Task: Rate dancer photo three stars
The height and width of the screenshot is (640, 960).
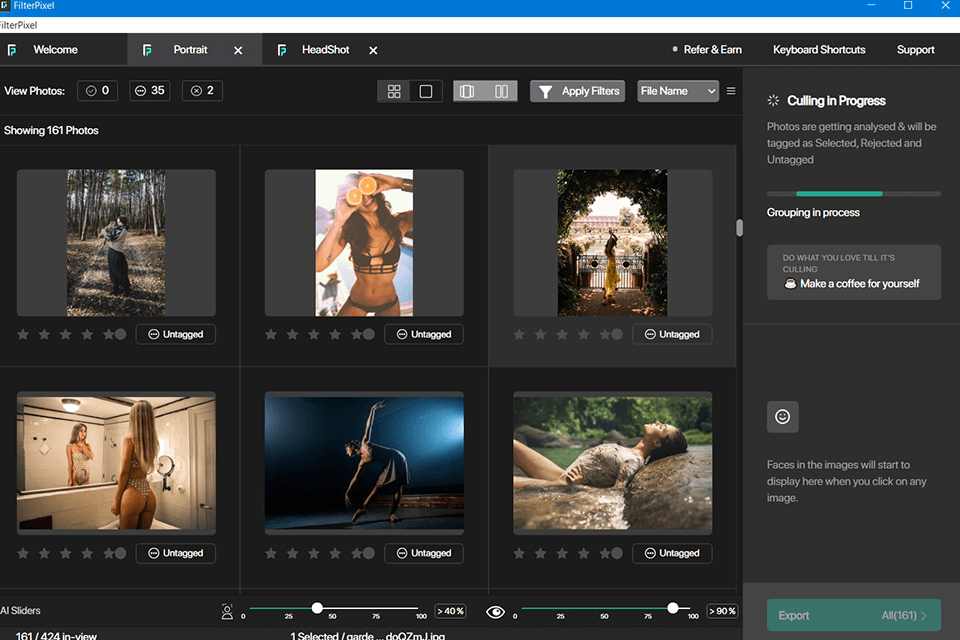Action: 313,553
